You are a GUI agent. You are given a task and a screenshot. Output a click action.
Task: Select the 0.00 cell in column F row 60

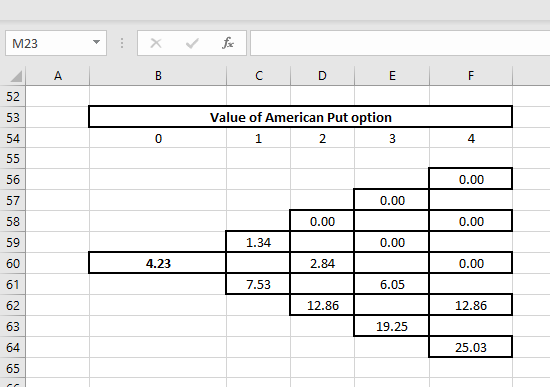pos(471,263)
